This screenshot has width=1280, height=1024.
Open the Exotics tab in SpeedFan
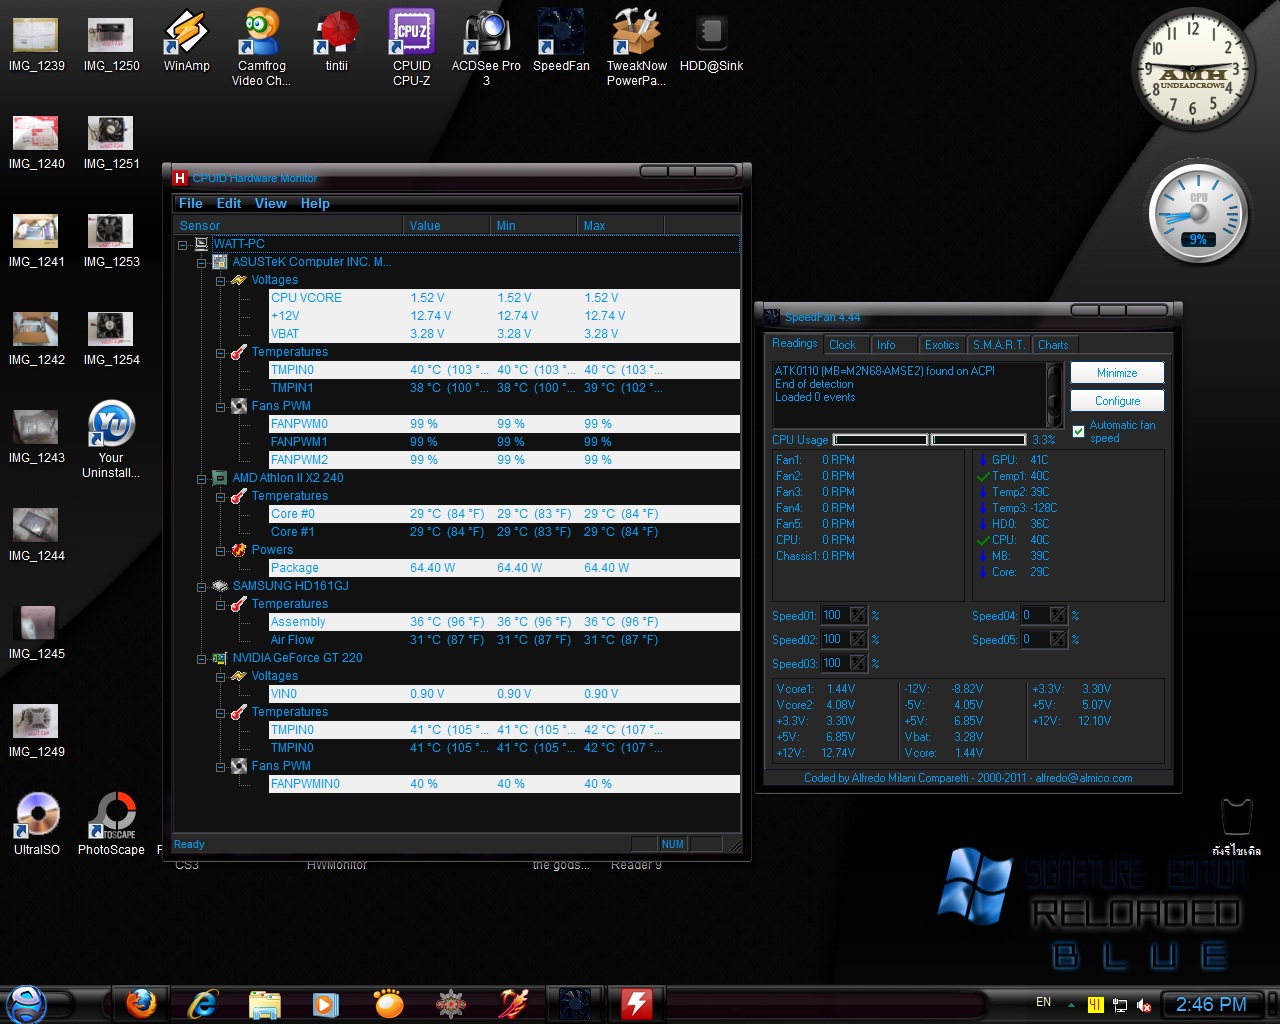pos(942,345)
